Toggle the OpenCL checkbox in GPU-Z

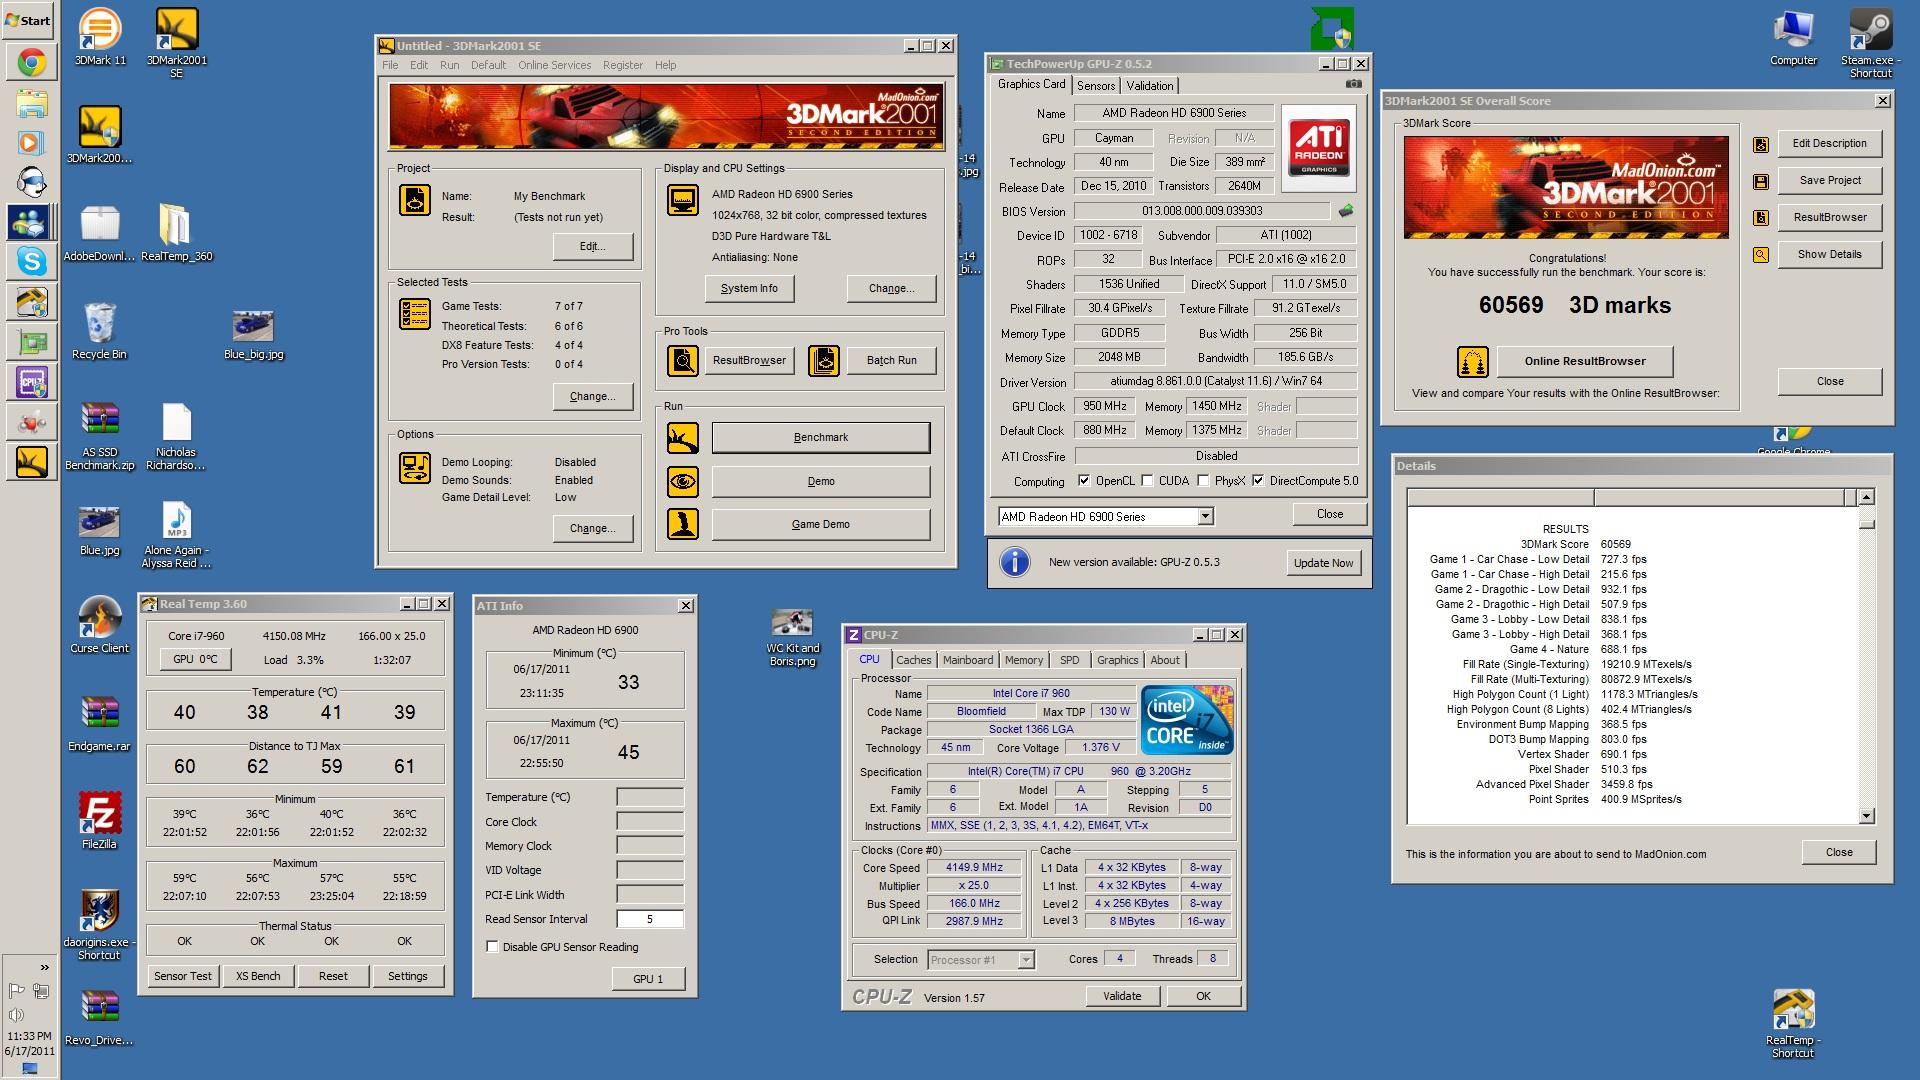tap(1084, 481)
